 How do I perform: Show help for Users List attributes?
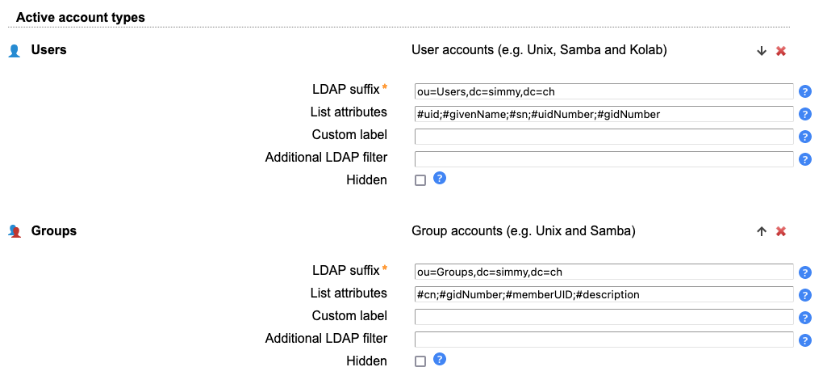[805, 114]
